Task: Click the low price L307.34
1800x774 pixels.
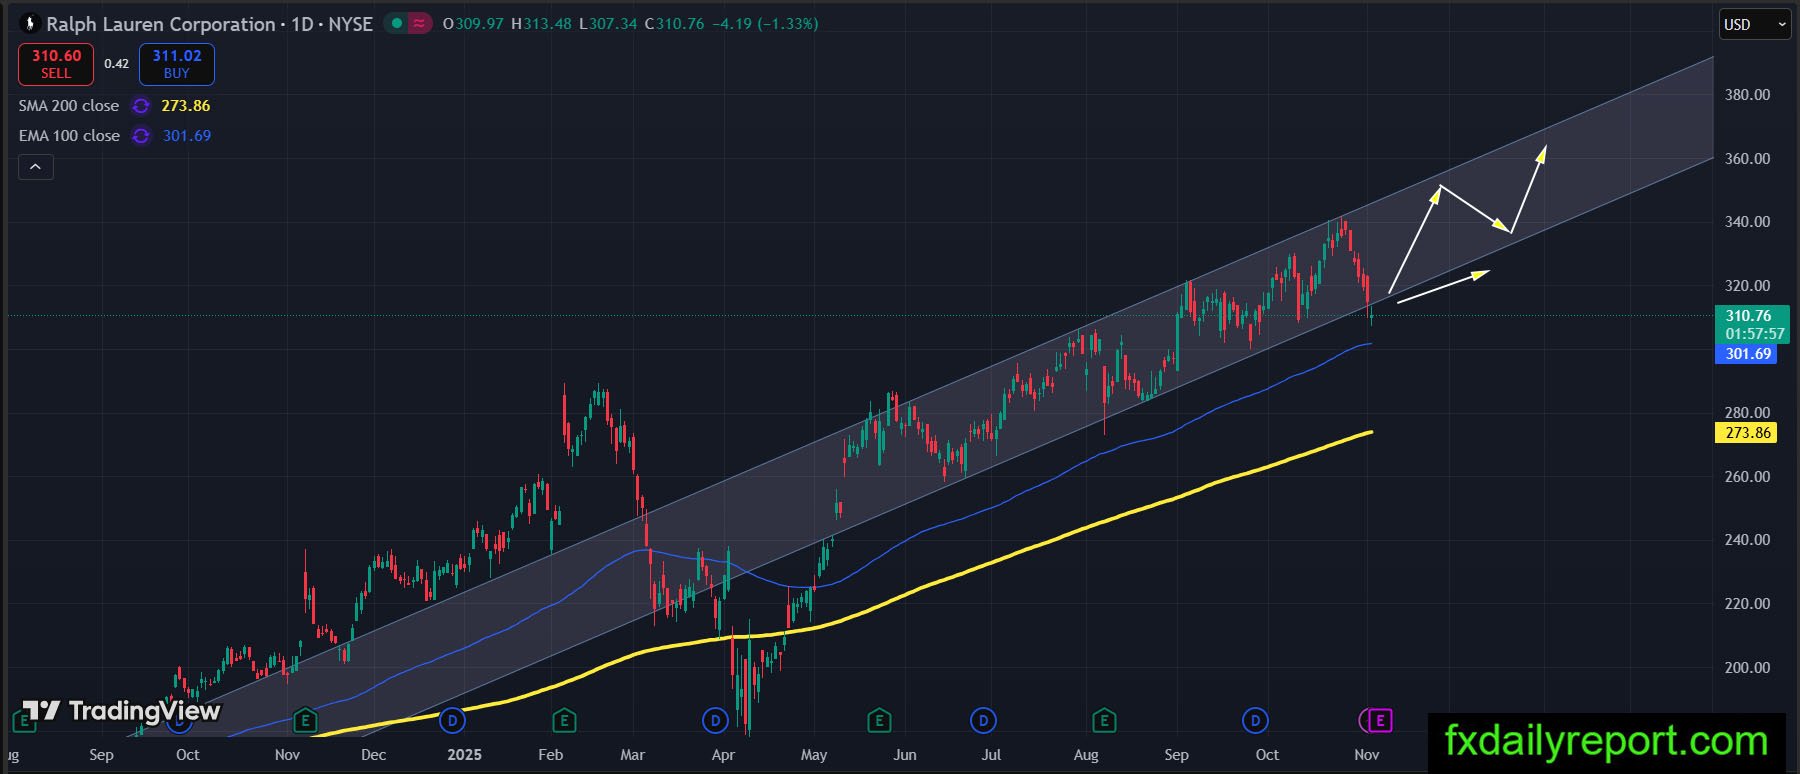Action: 608,24
